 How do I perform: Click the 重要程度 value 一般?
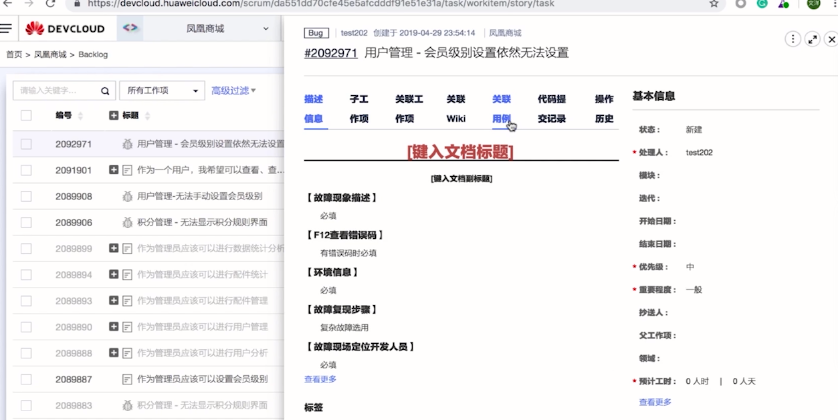[x=694, y=290]
